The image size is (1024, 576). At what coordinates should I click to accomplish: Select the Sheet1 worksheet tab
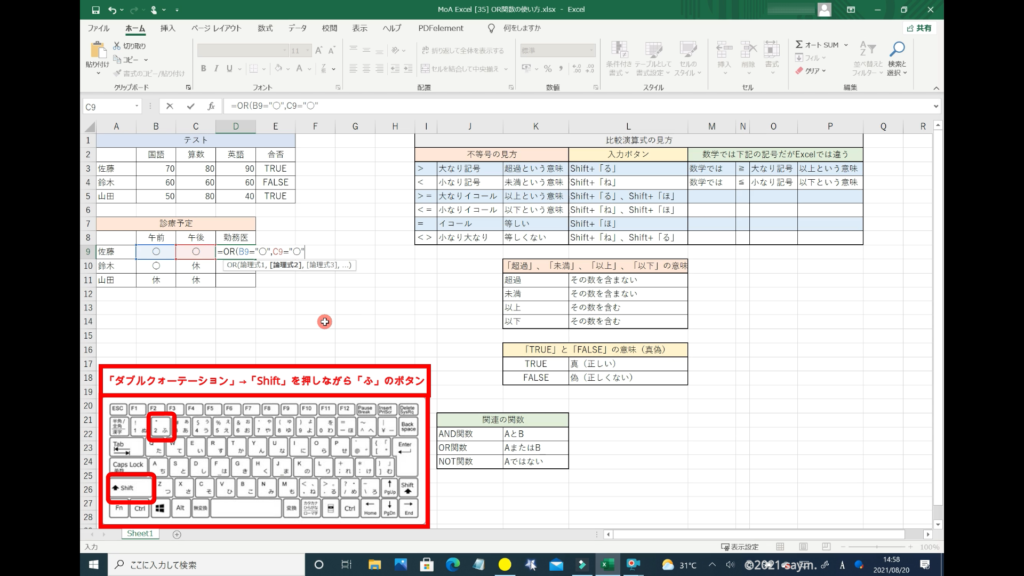coord(139,534)
